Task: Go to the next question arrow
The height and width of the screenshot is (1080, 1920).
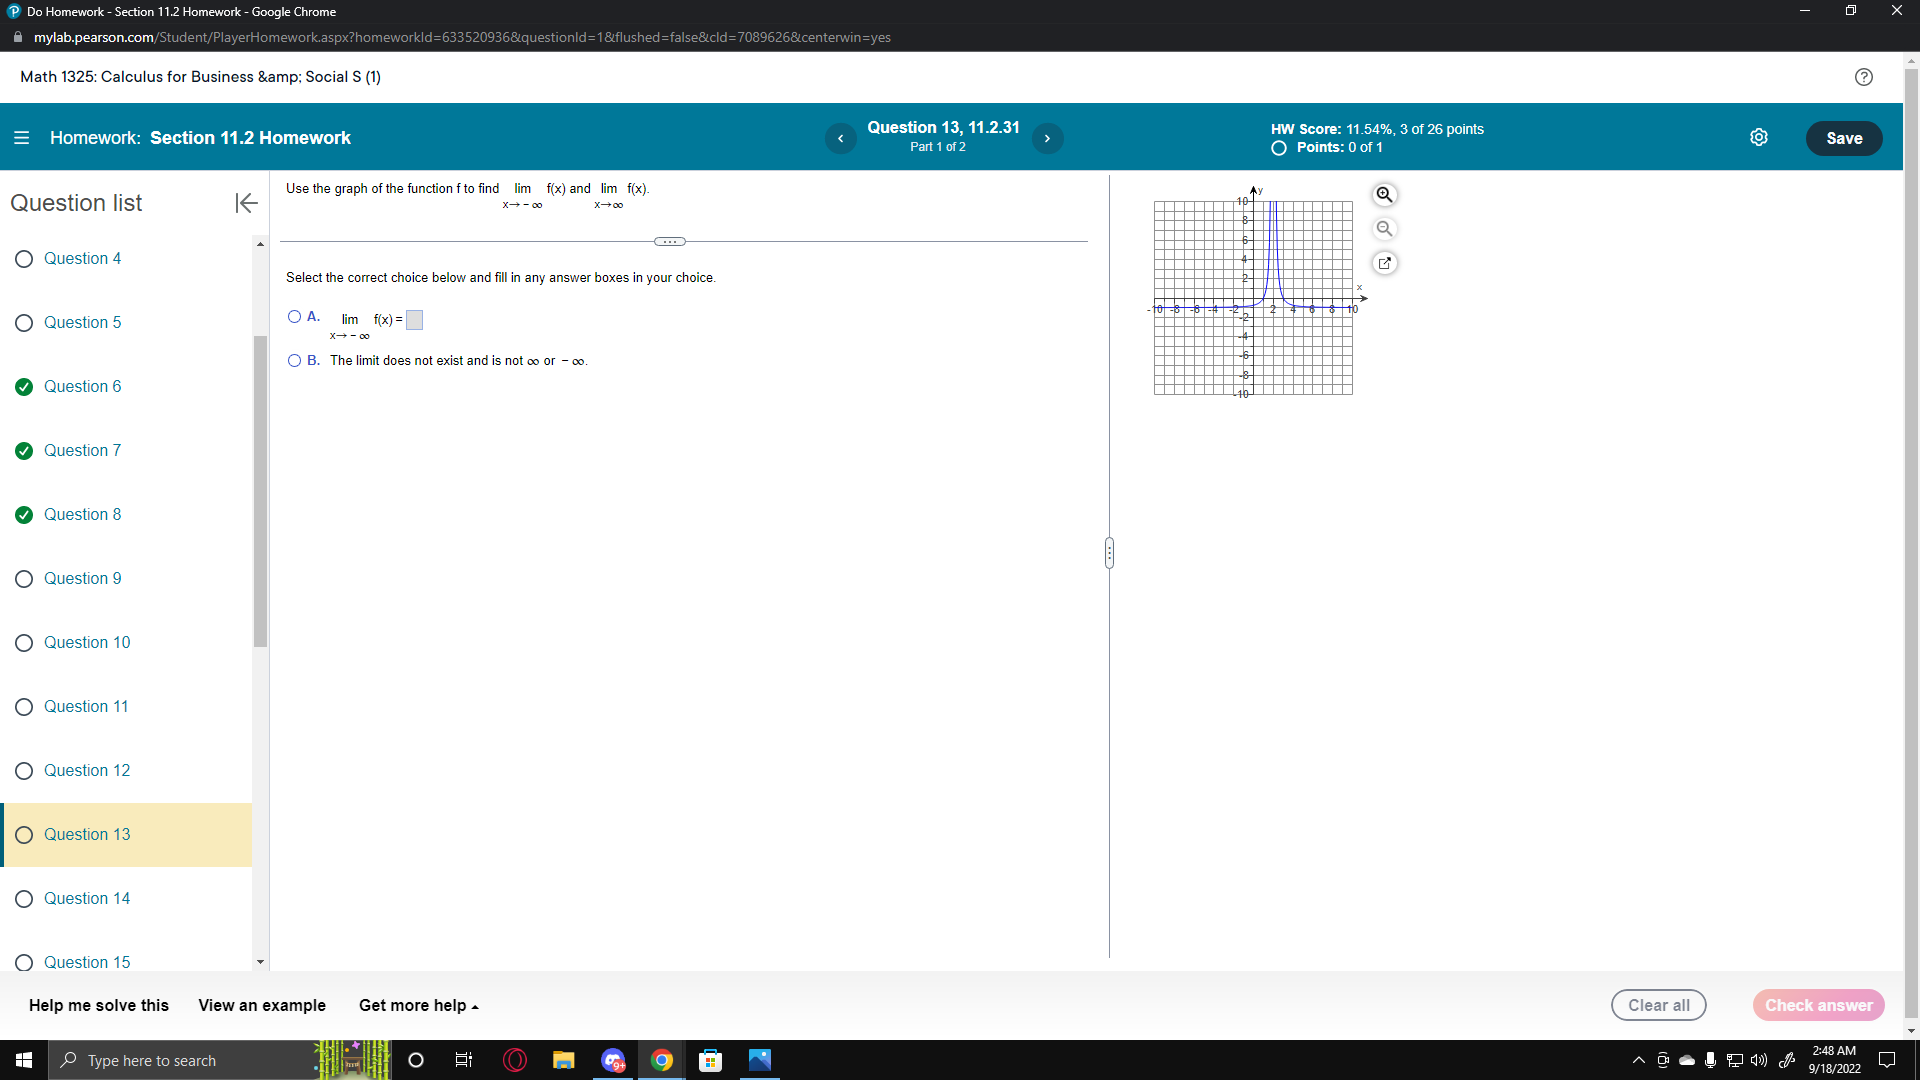Action: tap(1047, 138)
